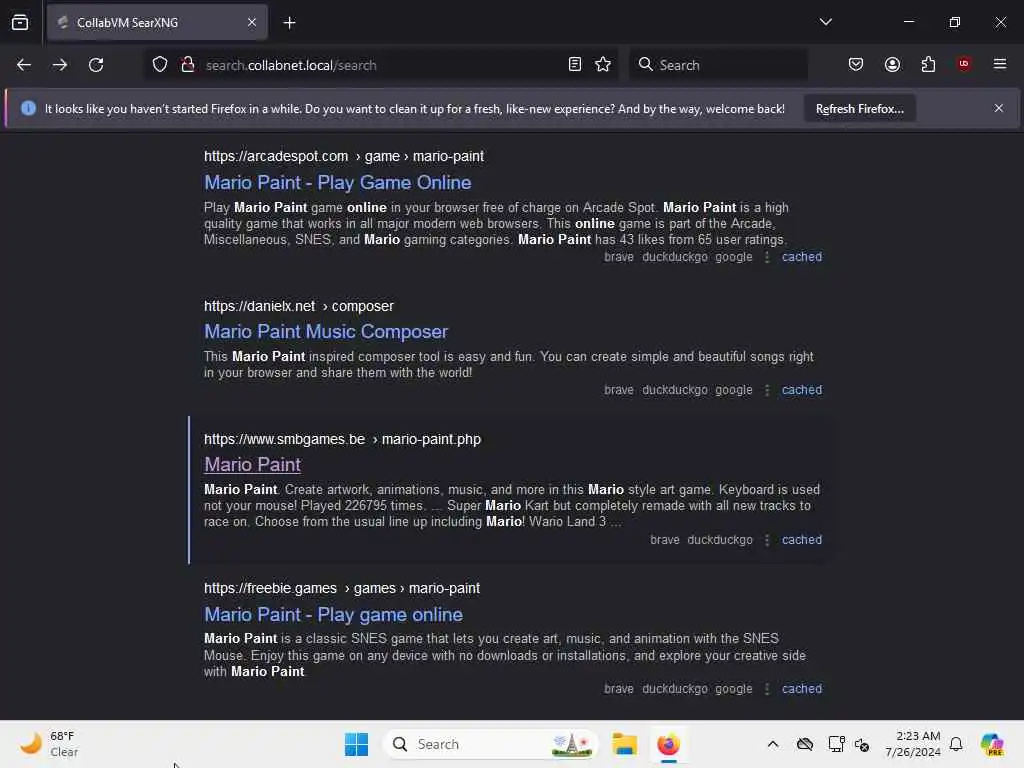This screenshot has height=768, width=1024.
Task: Click the blue info icon in notification
Action: click(28, 108)
